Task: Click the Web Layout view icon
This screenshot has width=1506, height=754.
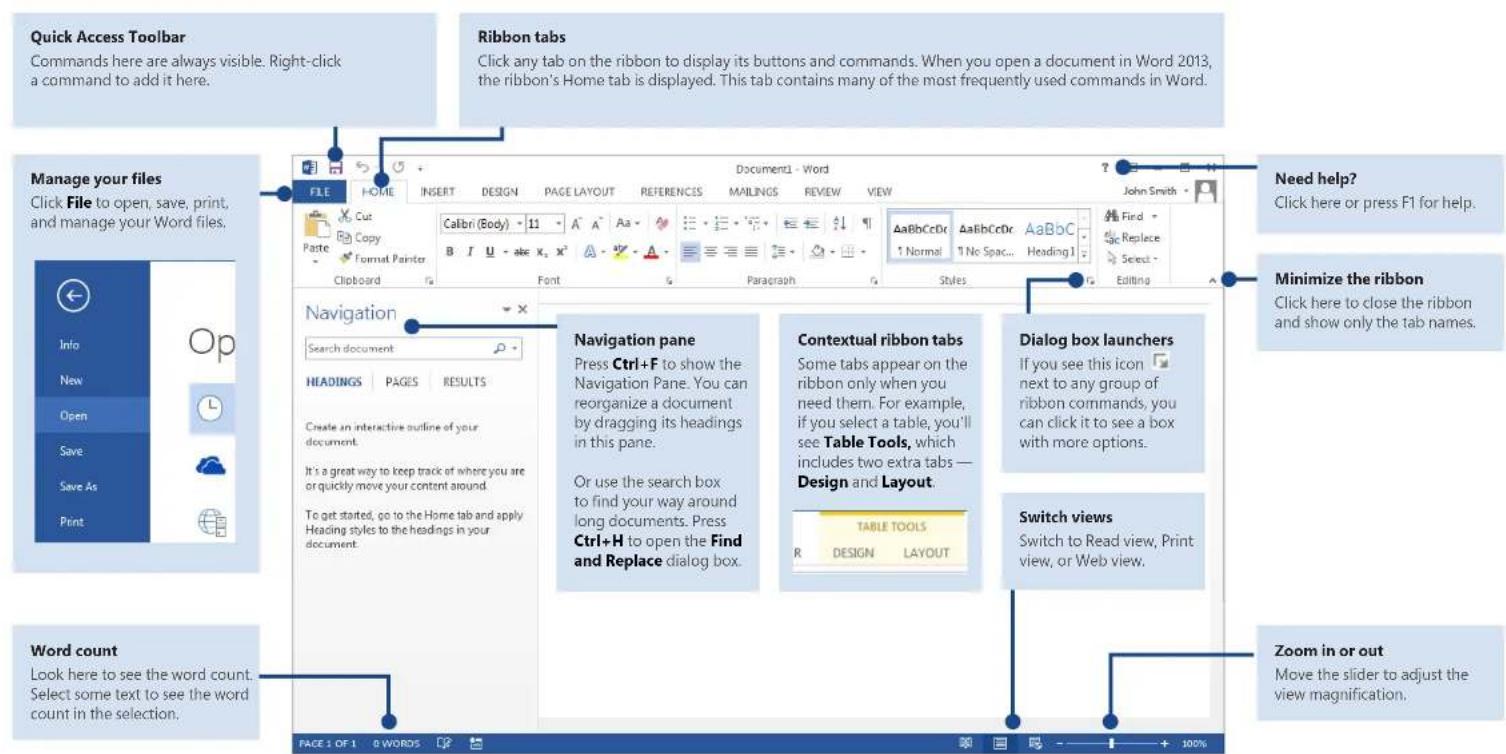Action: [1035, 743]
